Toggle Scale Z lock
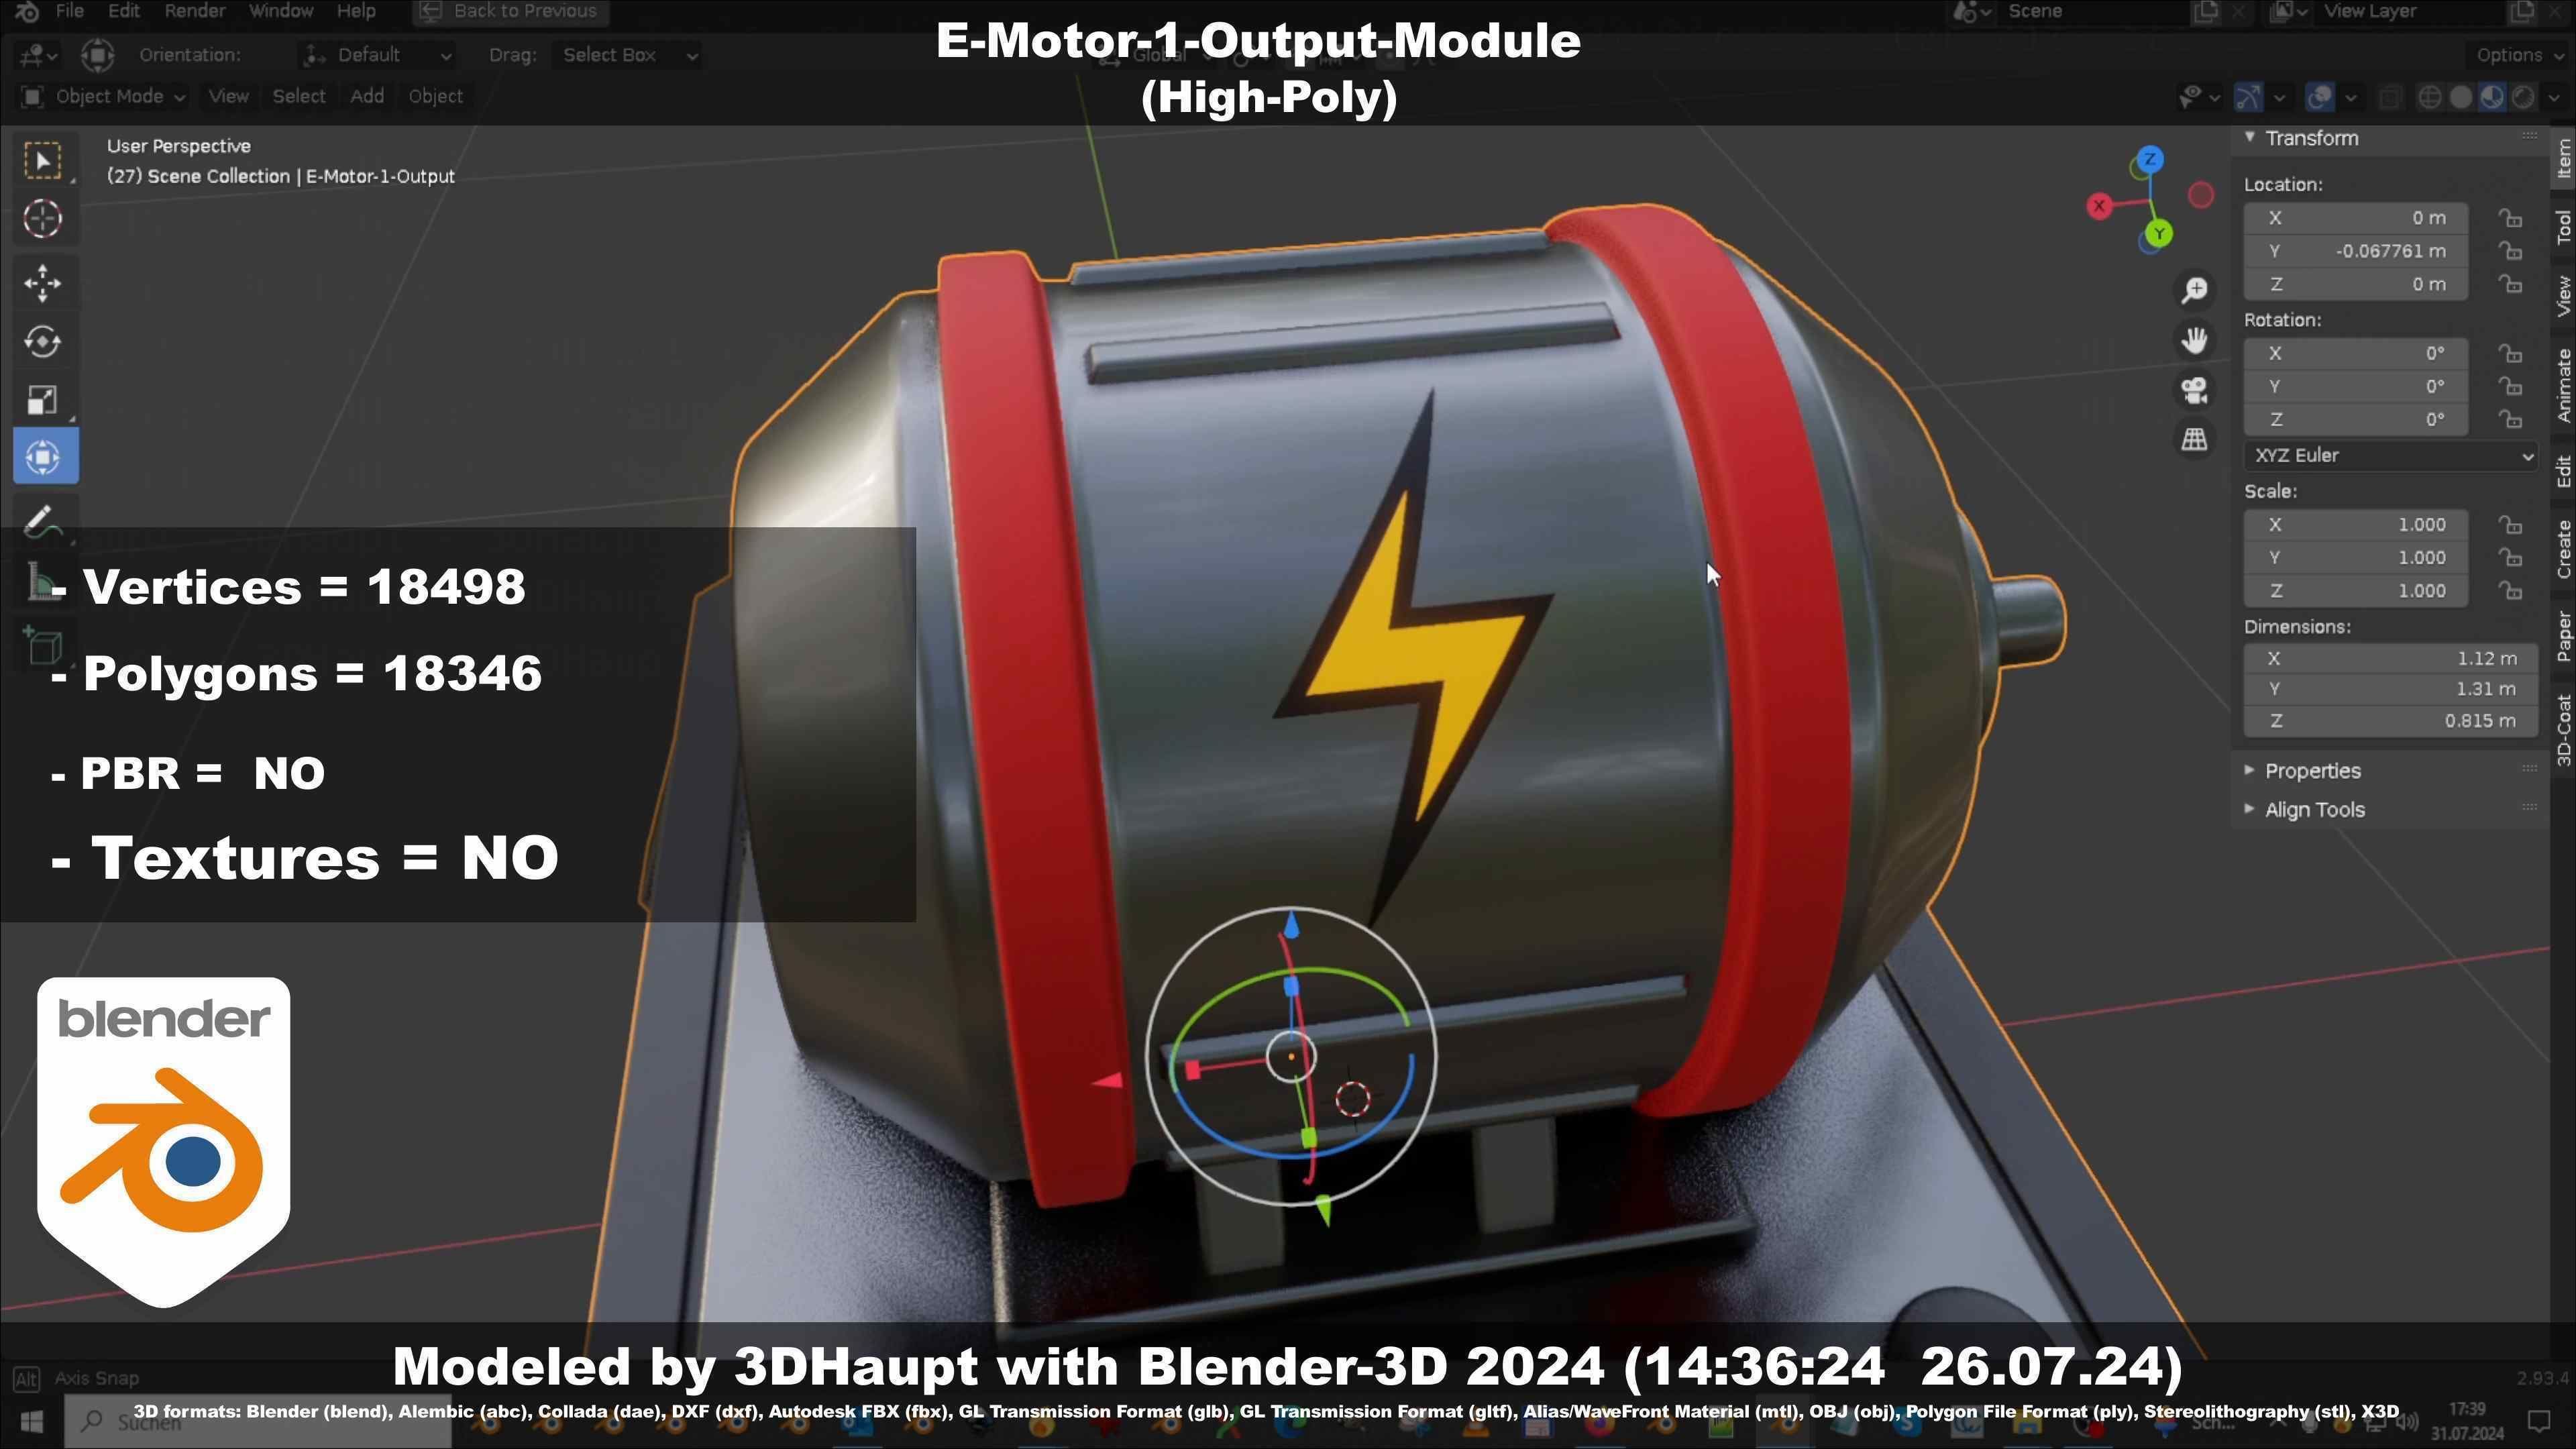Image resolution: width=2576 pixels, height=1449 pixels. point(2510,591)
